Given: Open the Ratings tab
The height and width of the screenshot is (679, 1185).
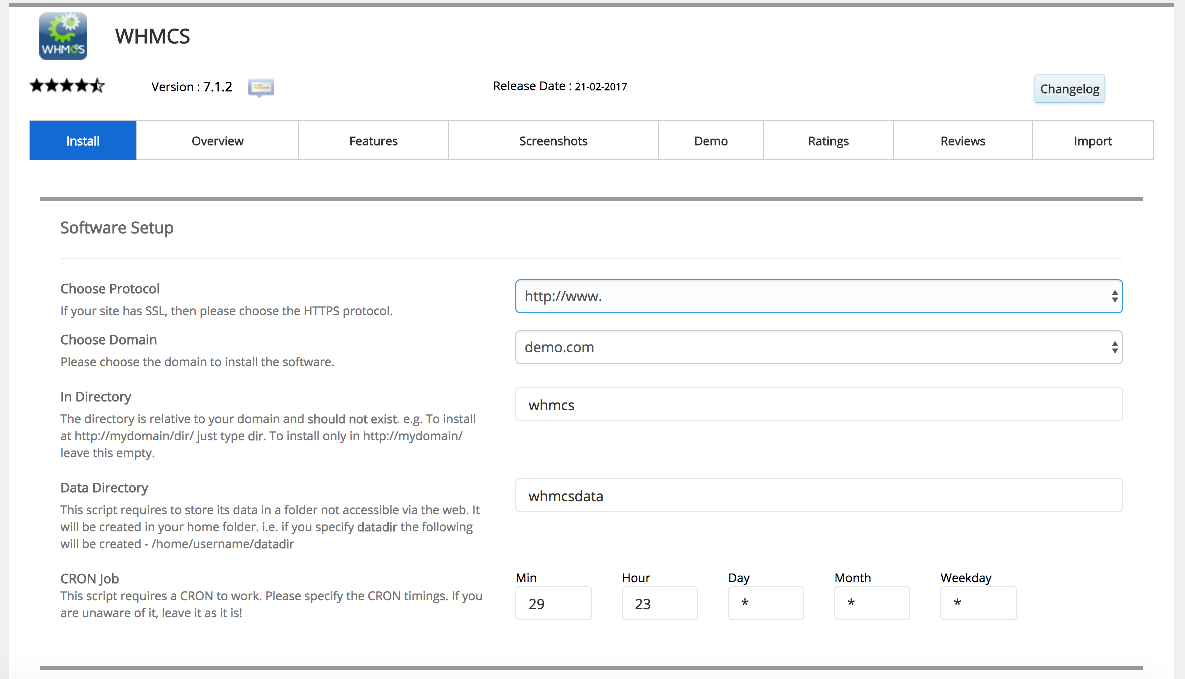Looking at the screenshot, I should click(x=828, y=141).
